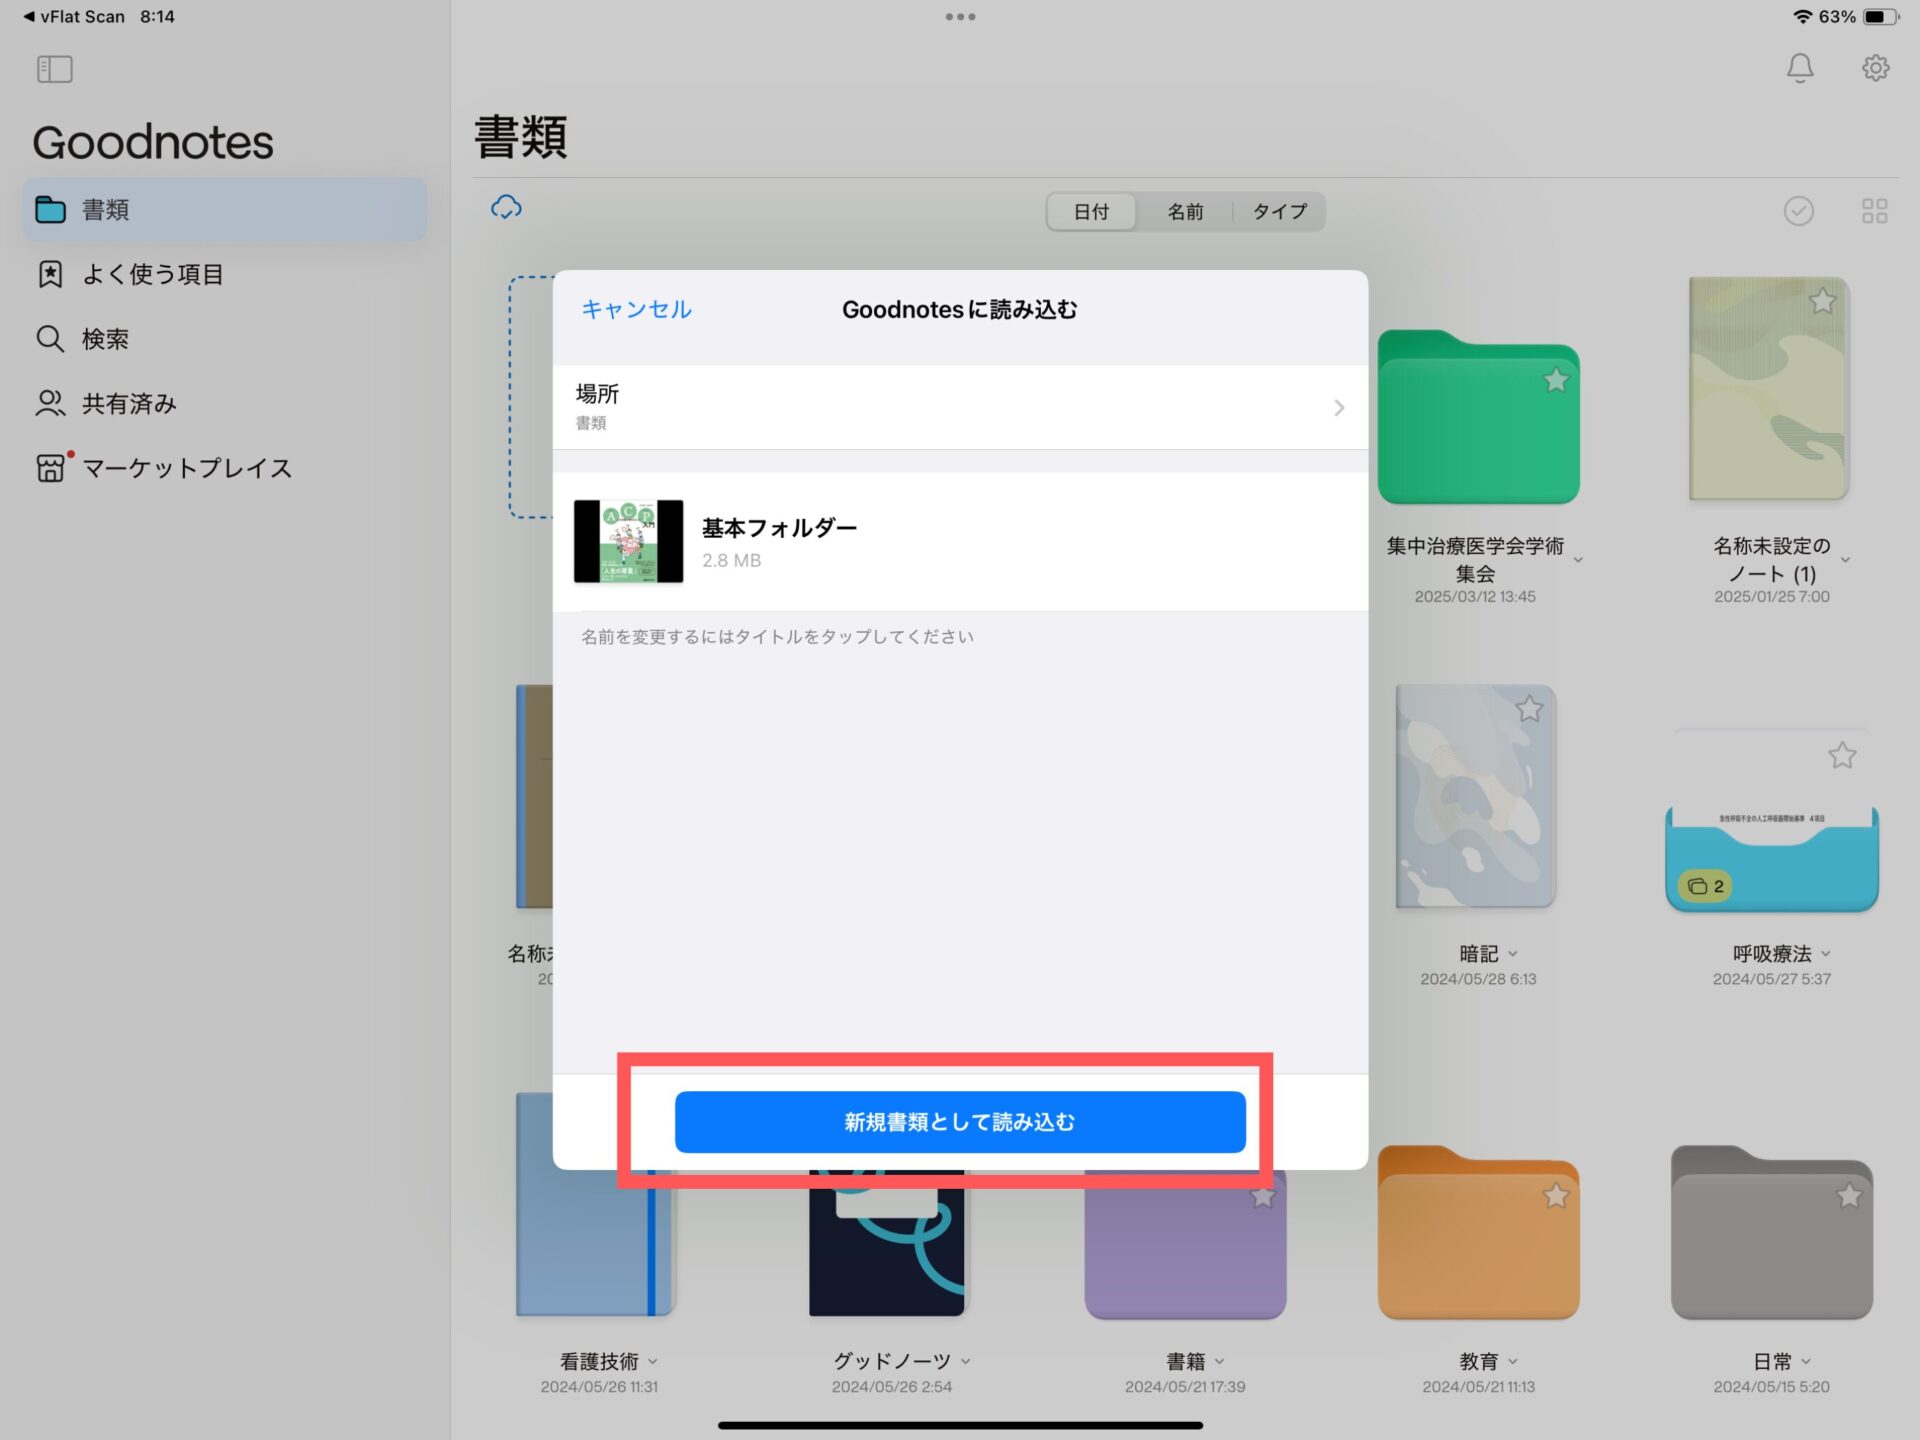
Task: Expand options chevron for 呼吸療法
Action: point(1826,954)
